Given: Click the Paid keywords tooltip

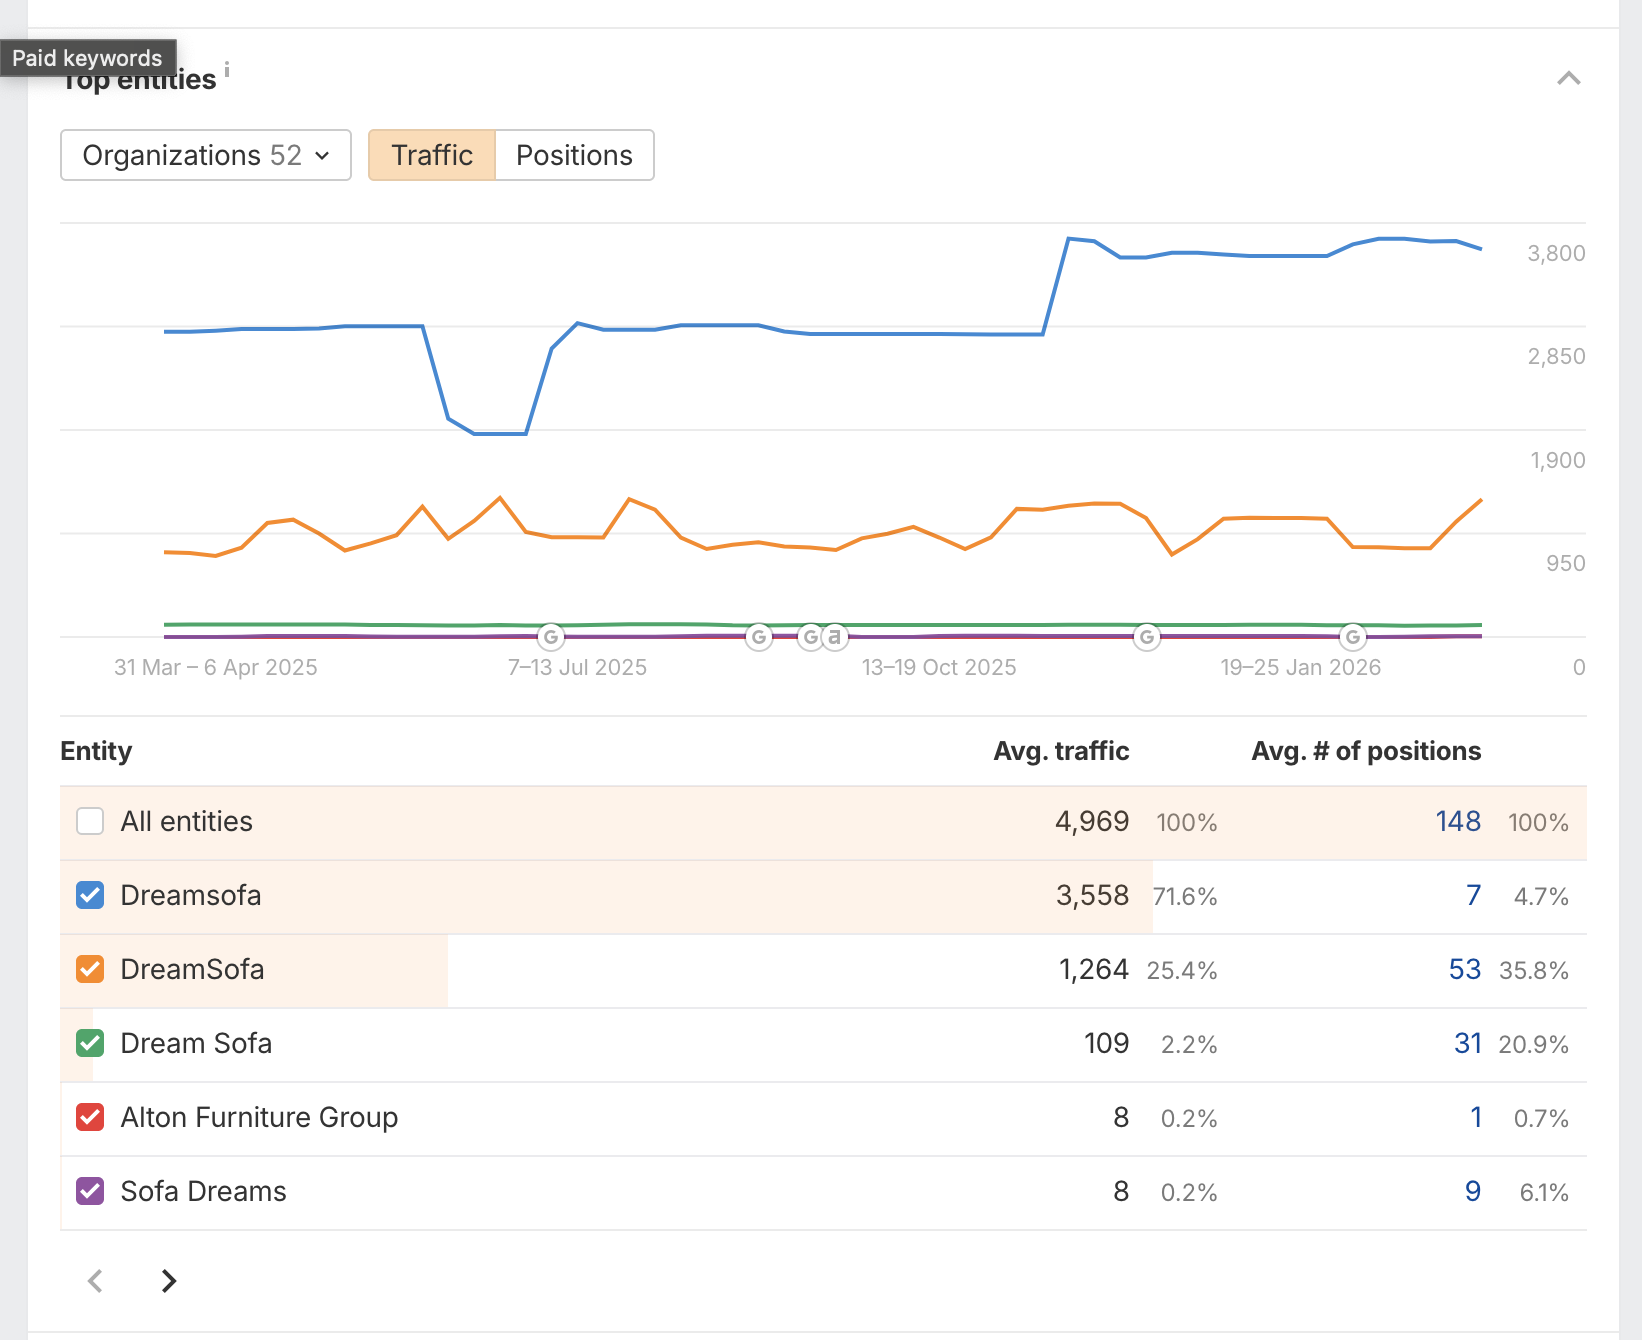Looking at the screenshot, I should coord(87,57).
